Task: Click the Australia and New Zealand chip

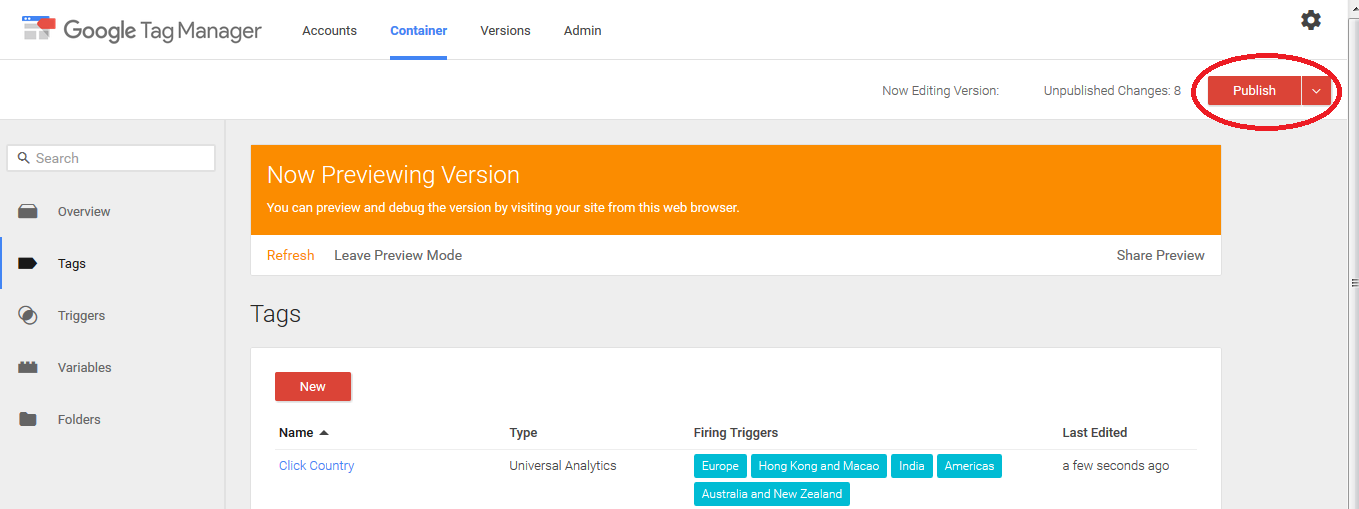Action: (x=772, y=494)
